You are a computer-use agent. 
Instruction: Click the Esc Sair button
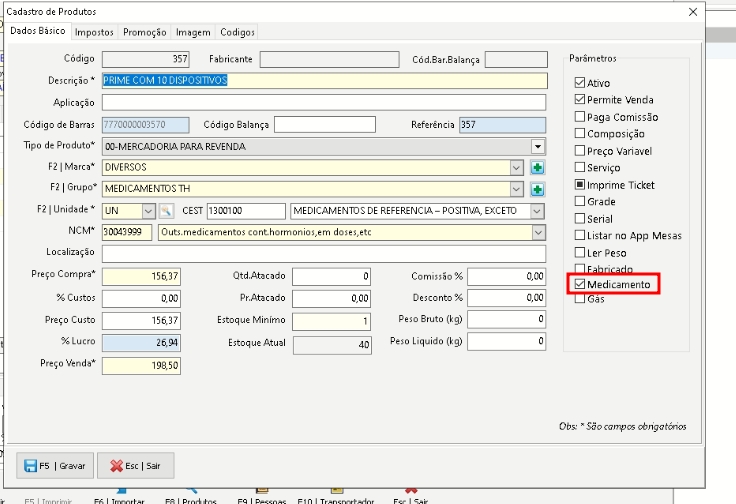[x=135, y=465]
